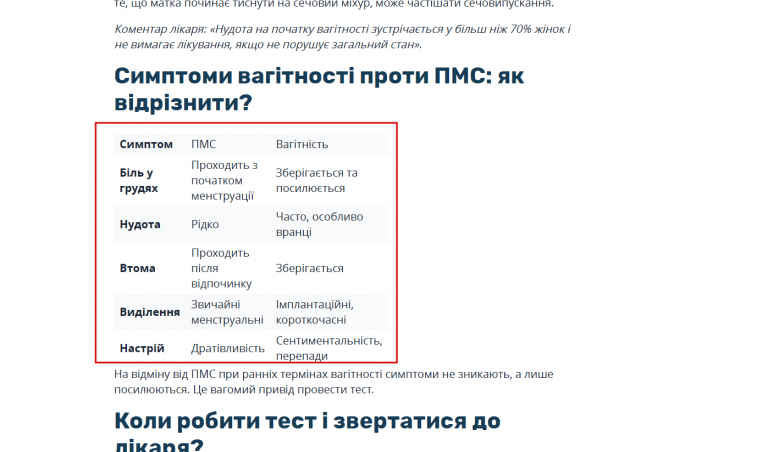Click cell 'Проходить з початком менструації'

224,180
